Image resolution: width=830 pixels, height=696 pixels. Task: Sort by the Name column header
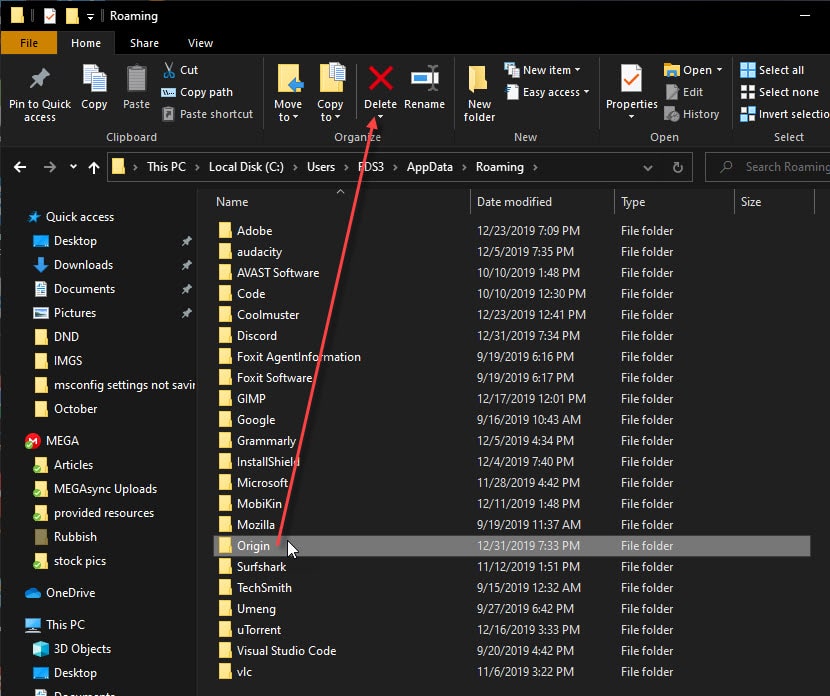(341, 202)
